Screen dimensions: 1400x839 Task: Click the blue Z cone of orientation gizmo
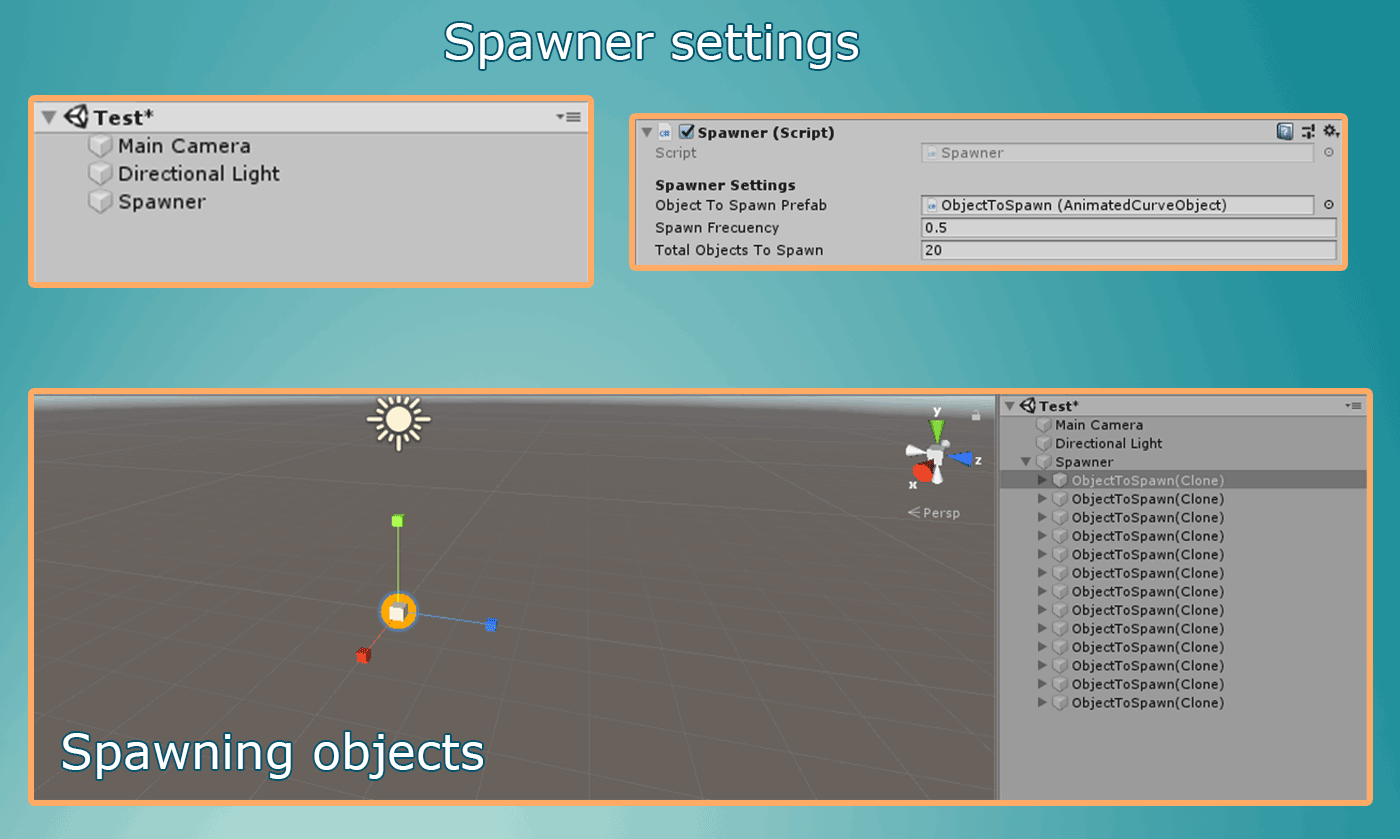[x=962, y=459]
